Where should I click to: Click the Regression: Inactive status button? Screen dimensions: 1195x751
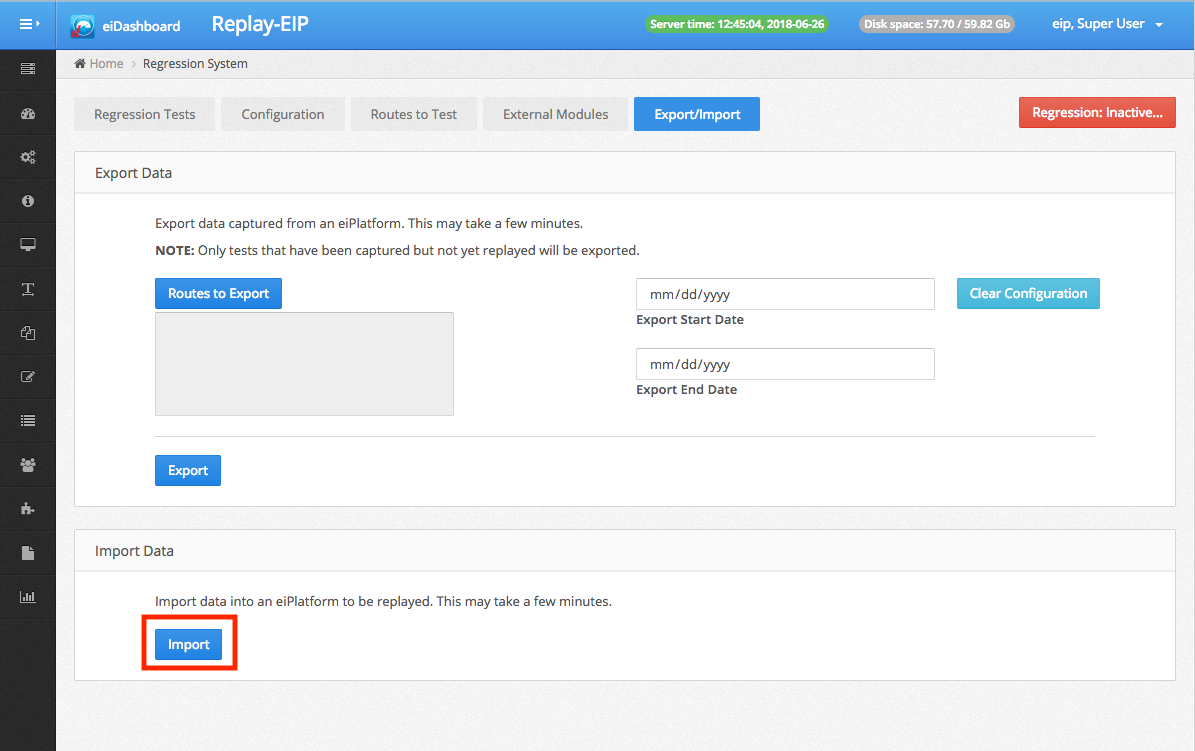click(x=1097, y=113)
